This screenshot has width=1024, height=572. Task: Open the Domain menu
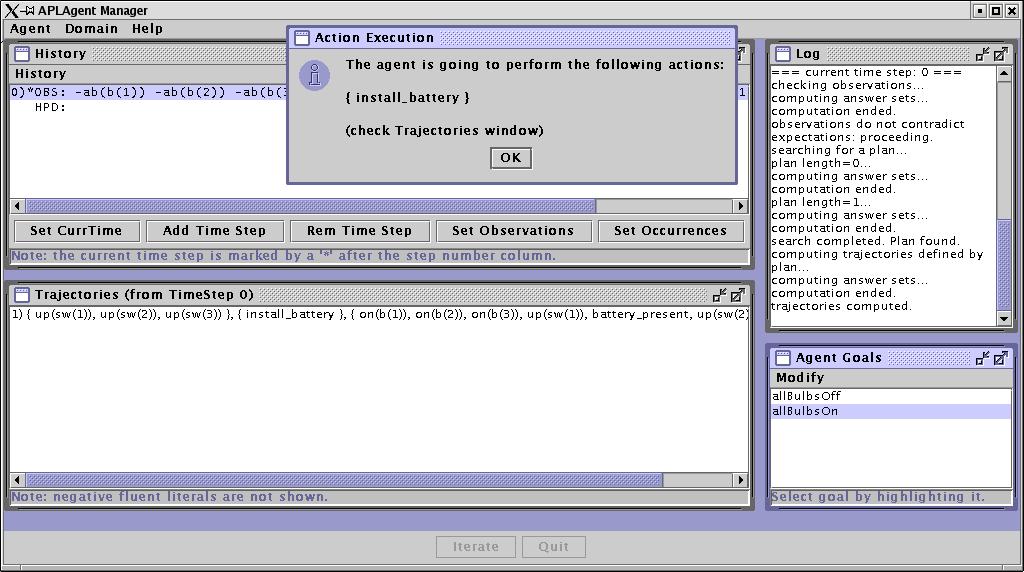[x=91, y=29]
